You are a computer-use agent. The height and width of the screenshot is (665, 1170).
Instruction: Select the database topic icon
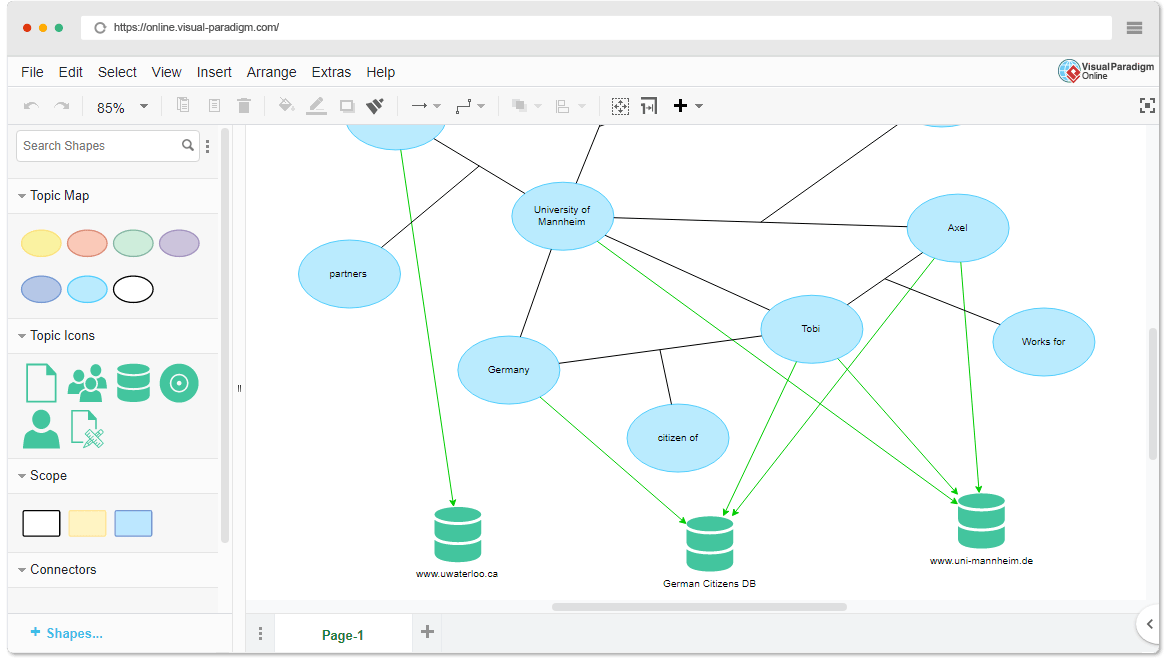[x=133, y=382]
